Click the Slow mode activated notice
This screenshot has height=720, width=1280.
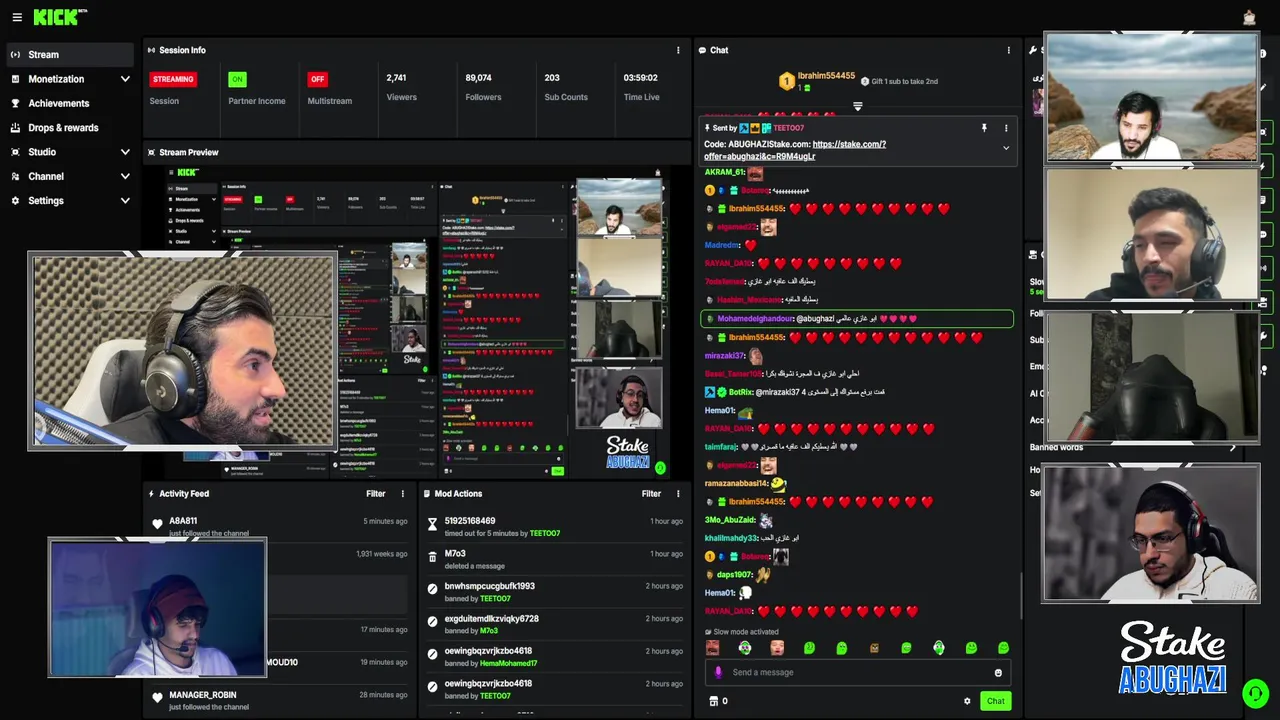(742, 632)
